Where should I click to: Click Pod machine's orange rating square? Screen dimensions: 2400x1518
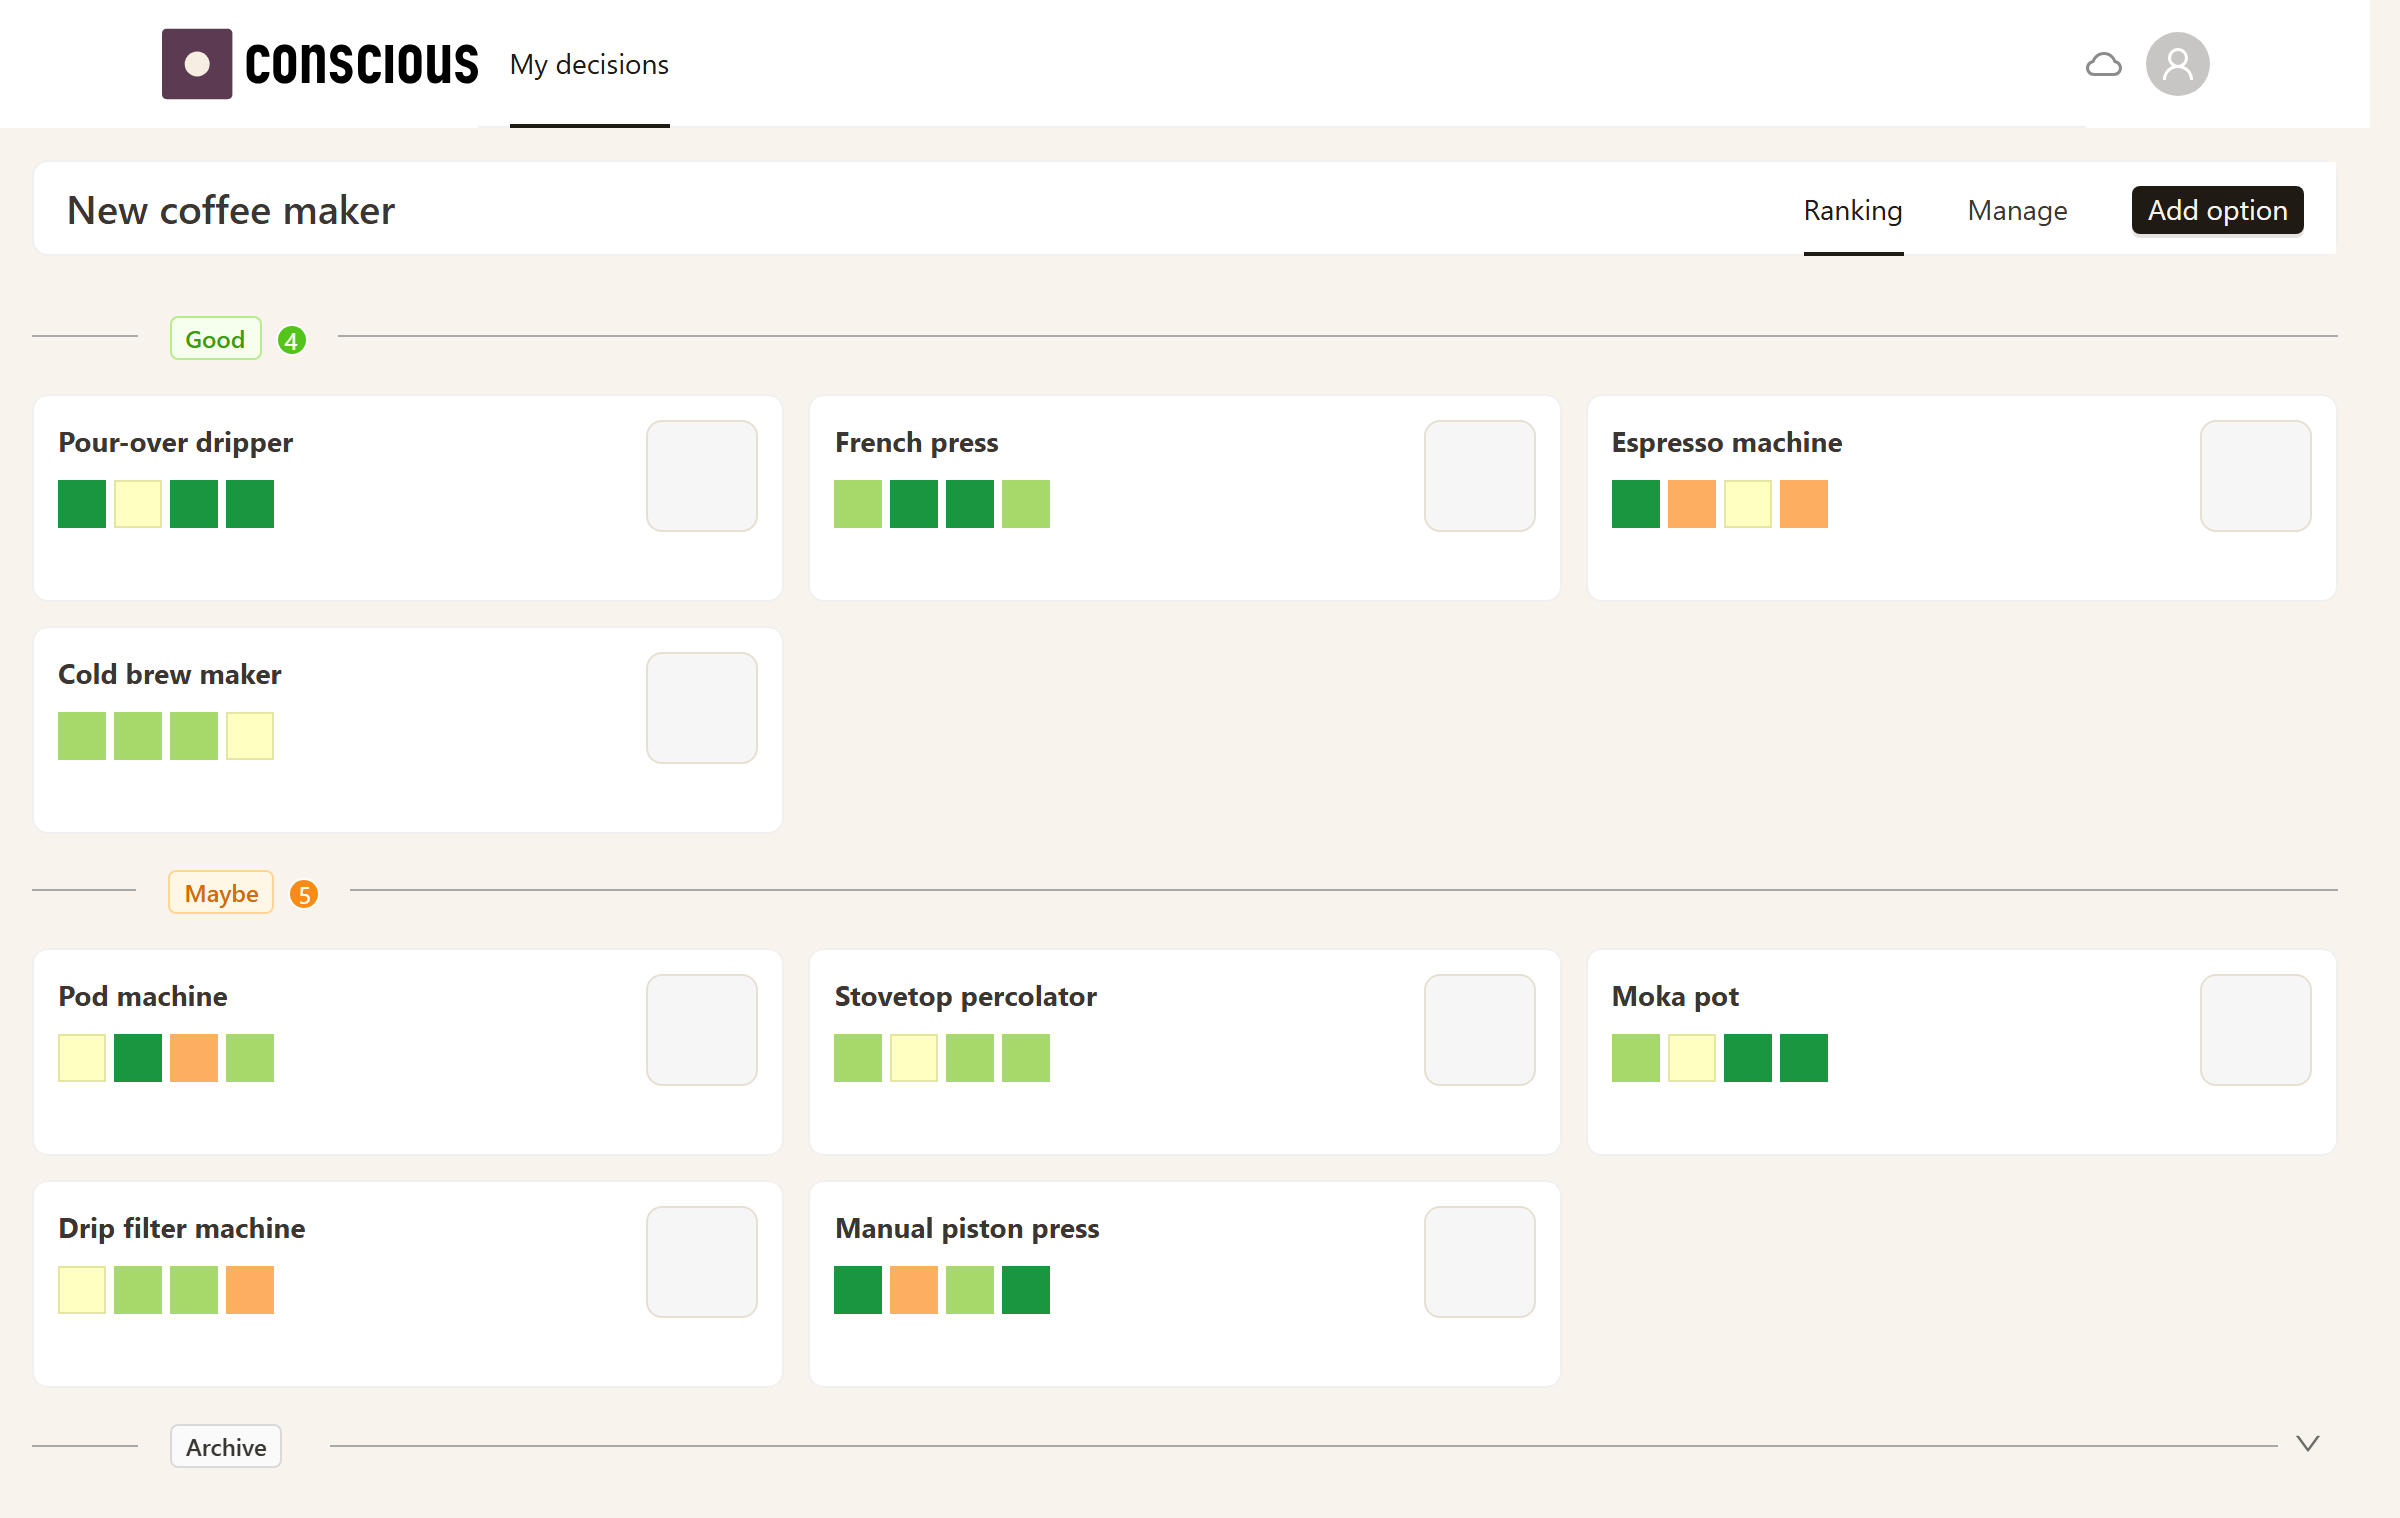pos(194,1058)
